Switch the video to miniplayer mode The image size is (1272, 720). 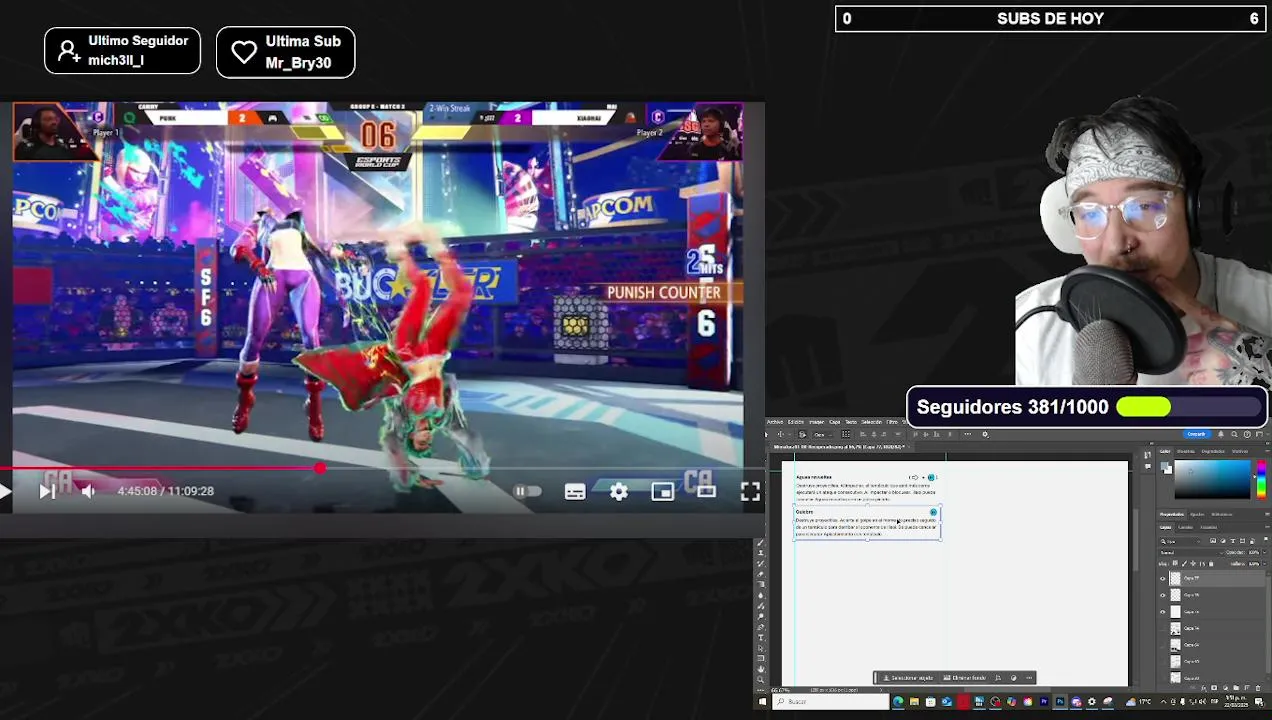tap(662, 491)
